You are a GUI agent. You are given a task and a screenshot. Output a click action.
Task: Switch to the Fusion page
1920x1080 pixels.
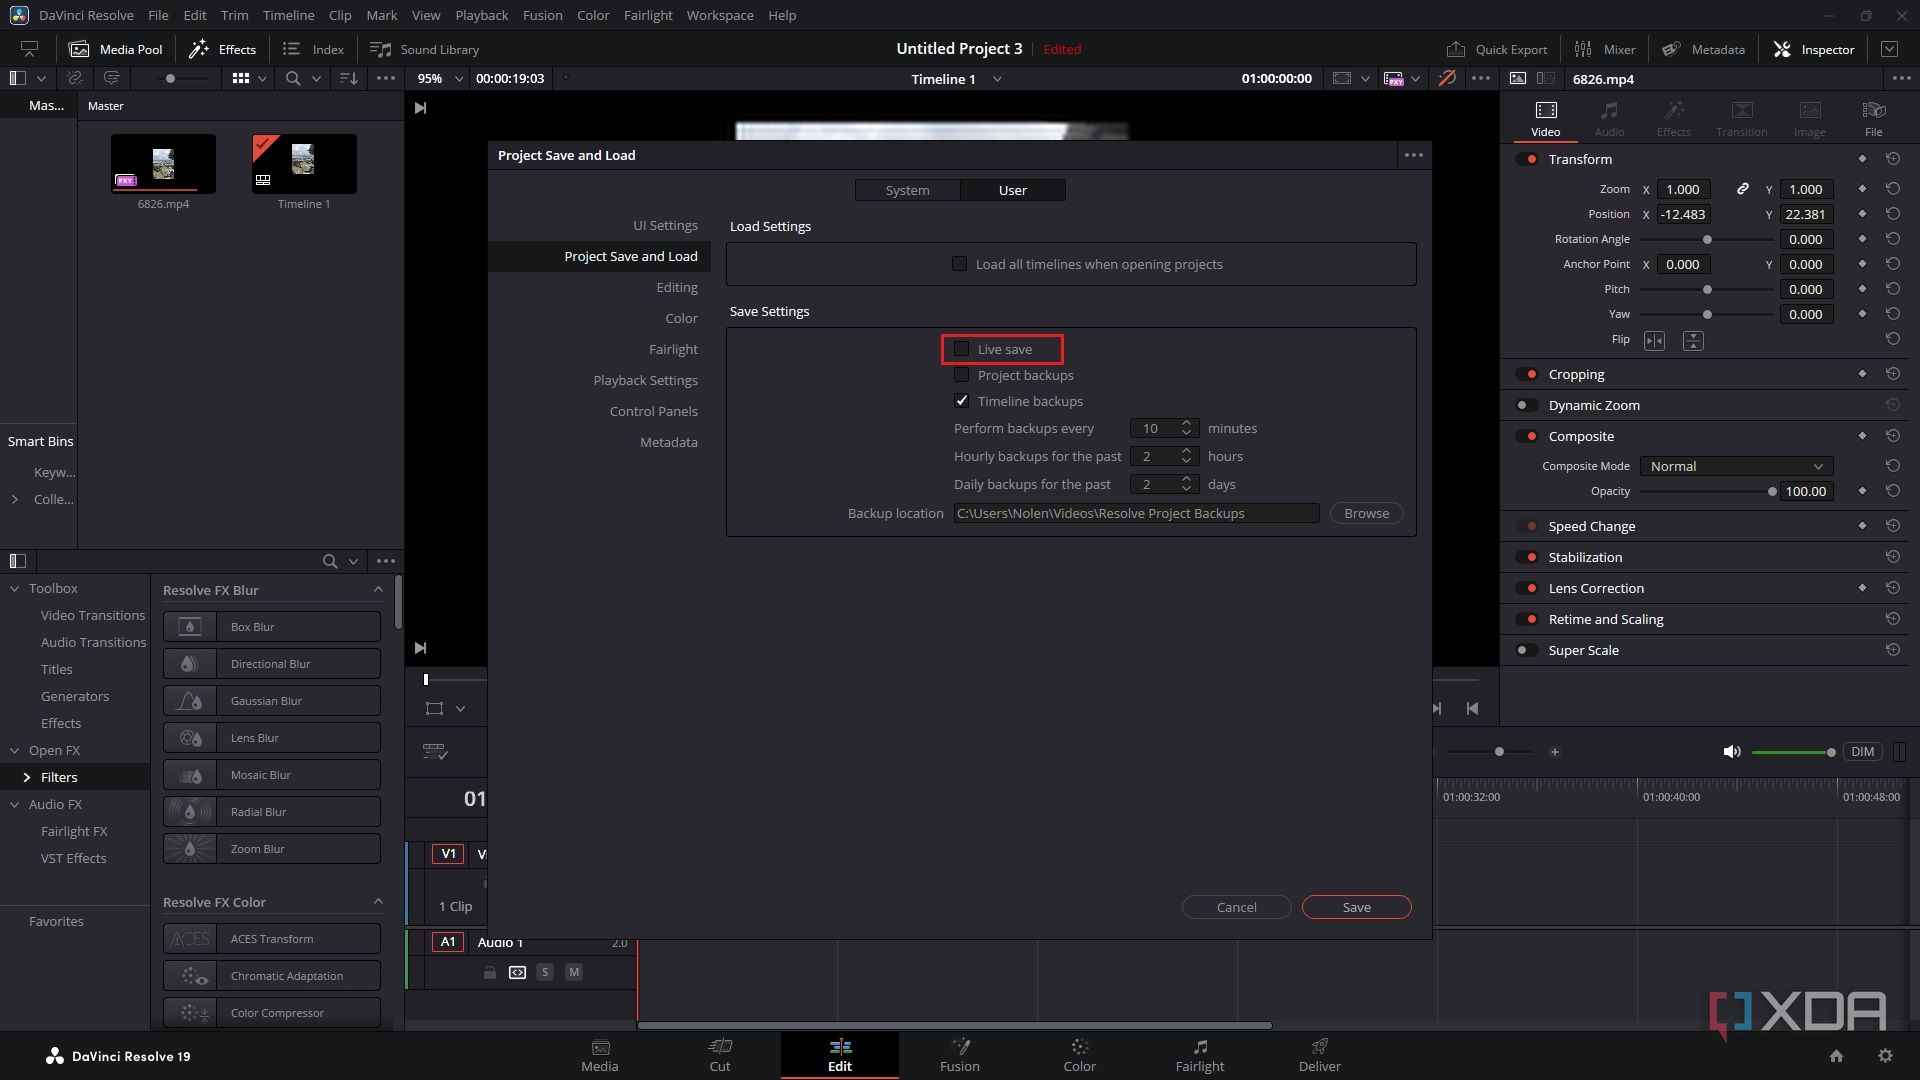pyautogui.click(x=959, y=1055)
